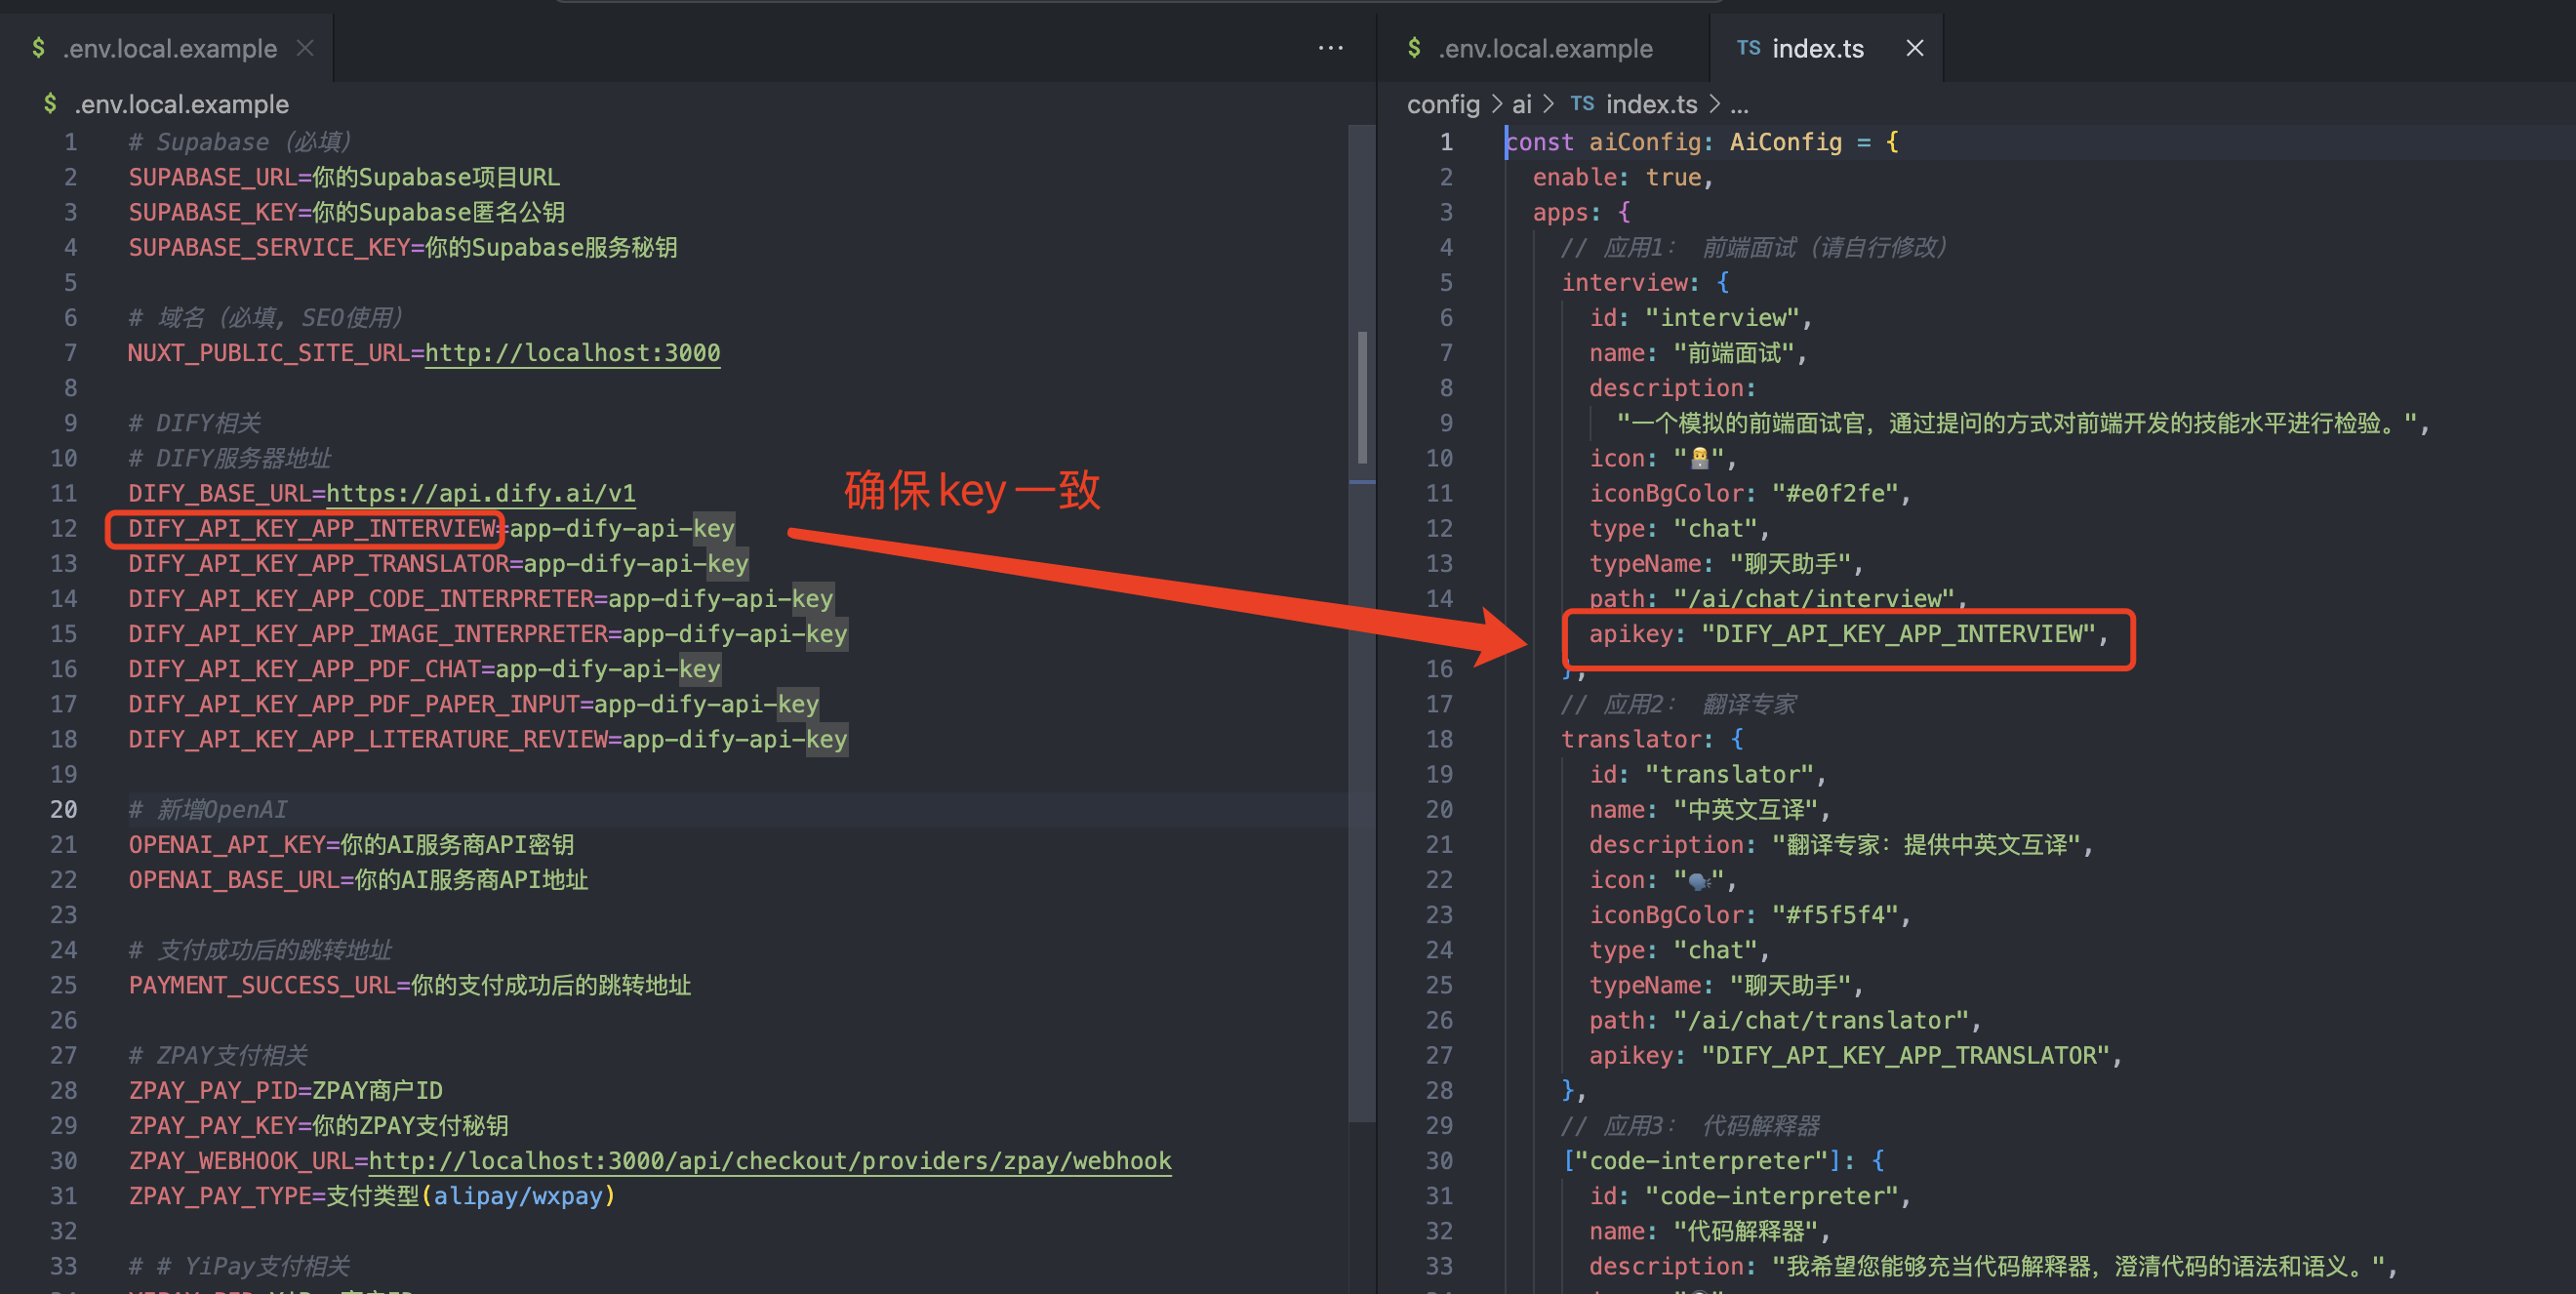The height and width of the screenshot is (1294, 2576).
Task: Click 'enable: true' property line
Action: point(1623,177)
